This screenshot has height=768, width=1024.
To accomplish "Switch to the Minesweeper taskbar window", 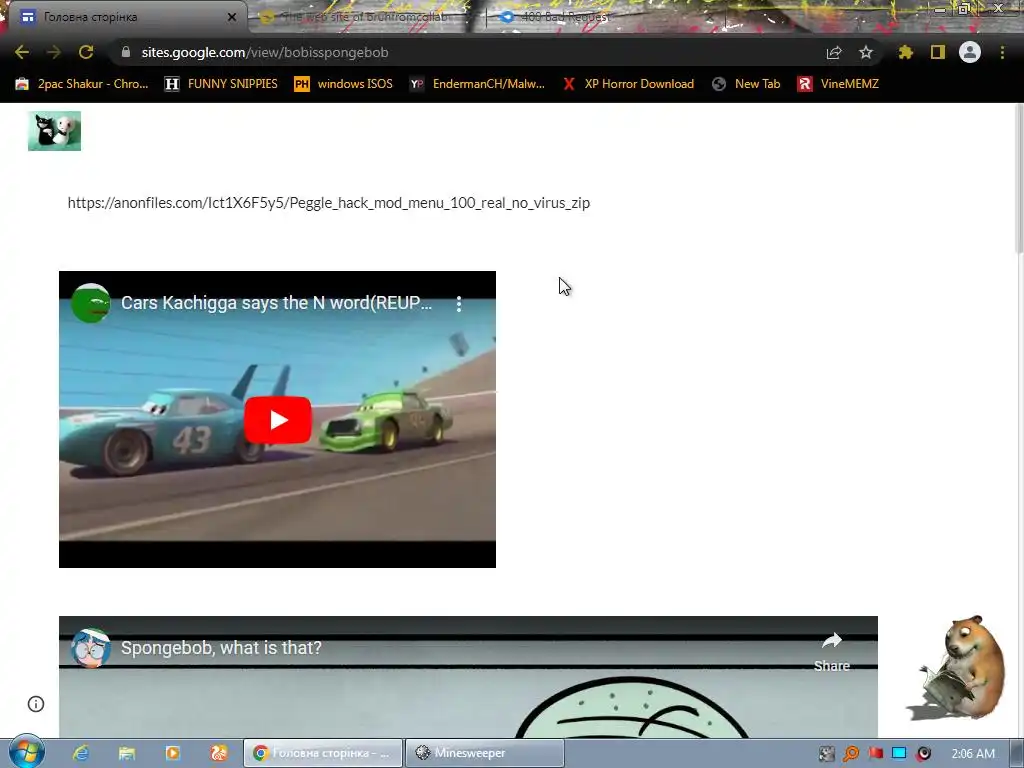I will click(485, 753).
